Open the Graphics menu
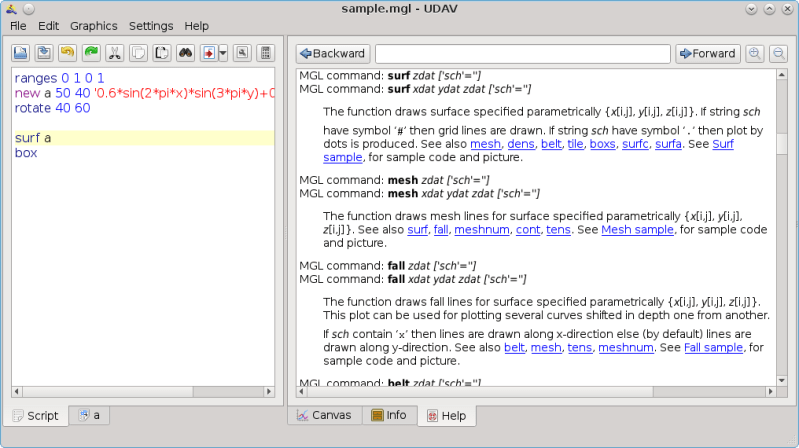The height and width of the screenshot is (448, 799). 94,26
